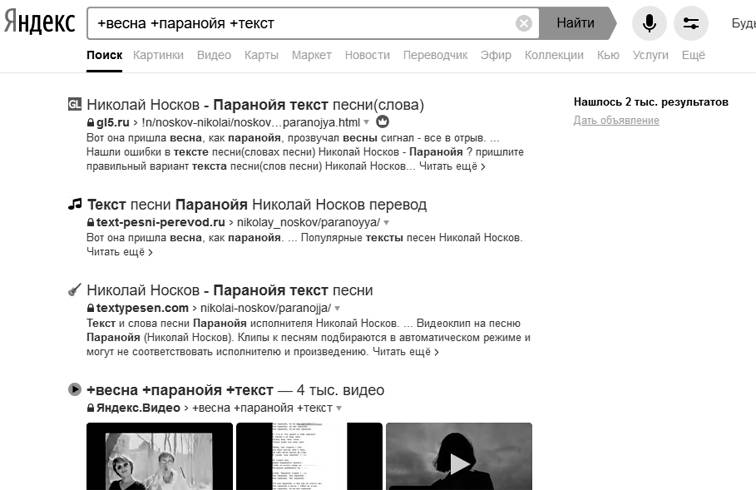Click the 'Дать объявление' link
The height and width of the screenshot is (490, 756).
[x=616, y=121]
